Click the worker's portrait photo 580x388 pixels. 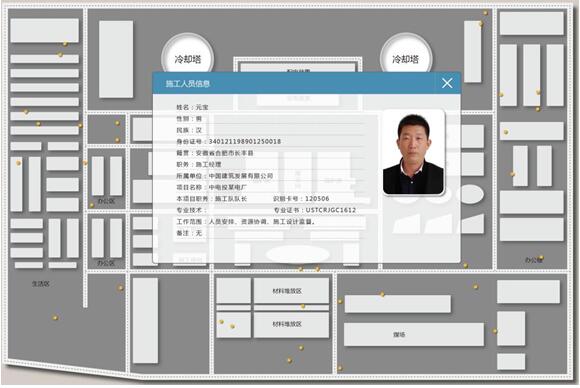[413, 152]
